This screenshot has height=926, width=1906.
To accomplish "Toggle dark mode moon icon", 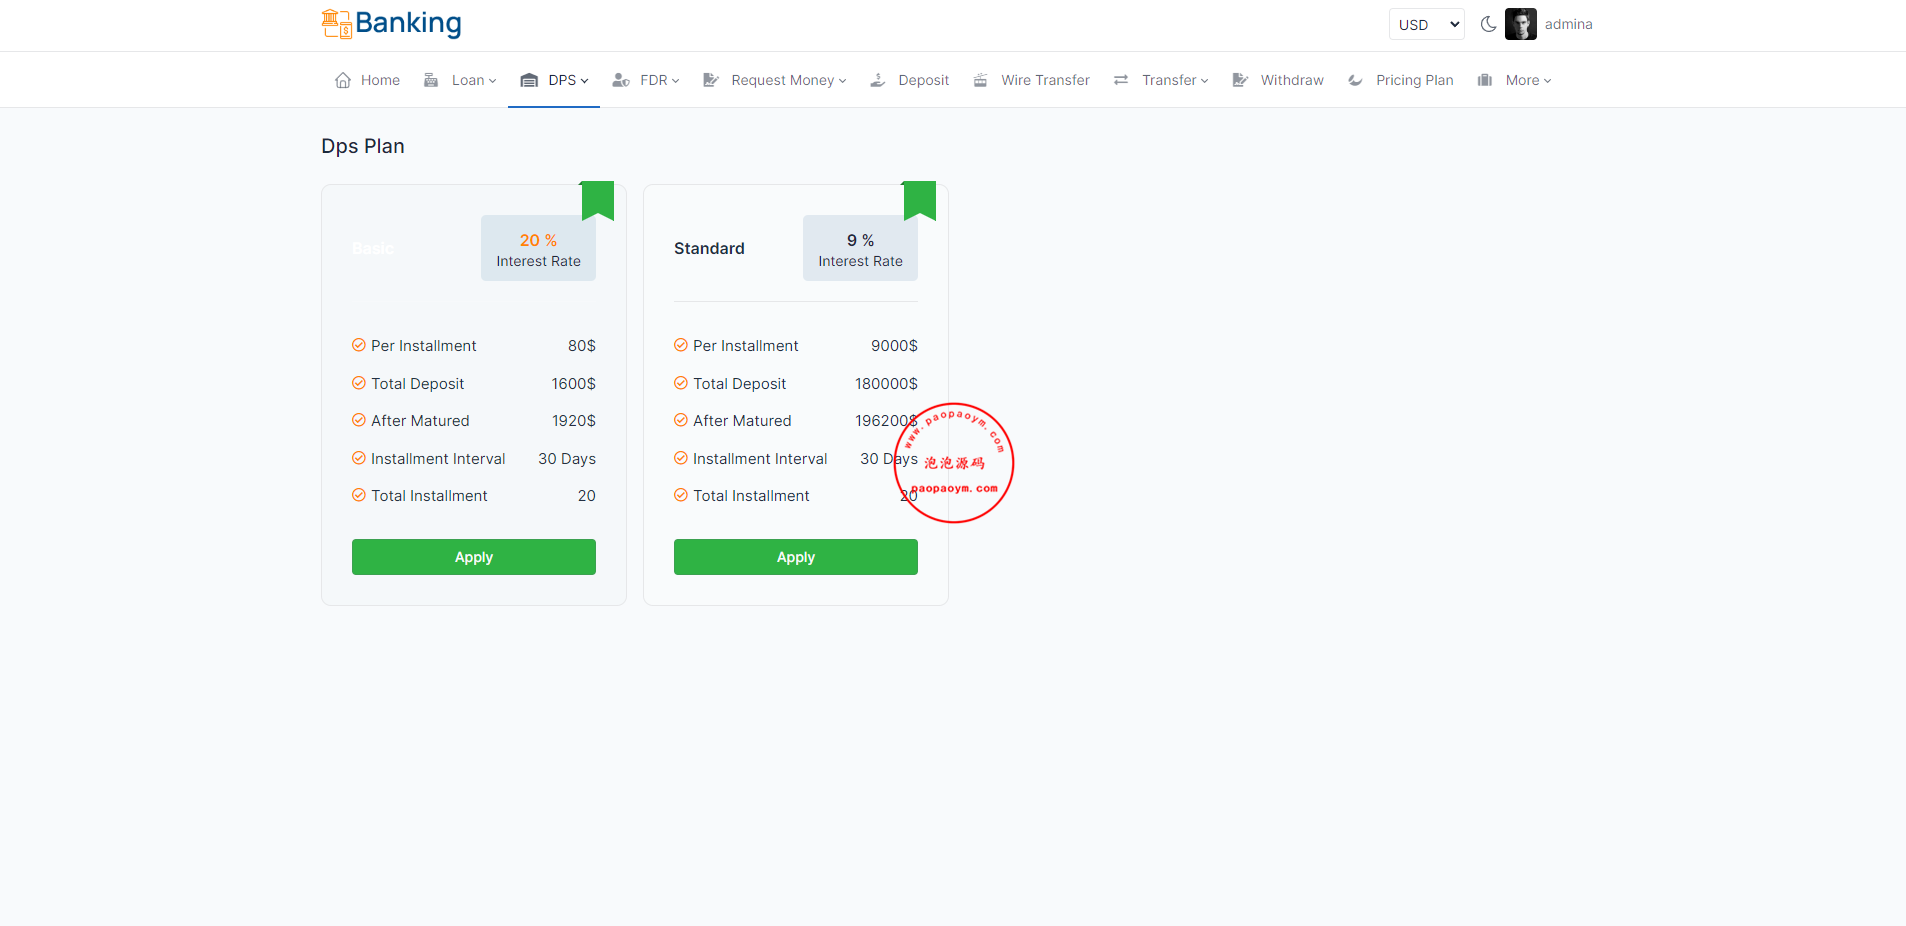I will click(1488, 24).
